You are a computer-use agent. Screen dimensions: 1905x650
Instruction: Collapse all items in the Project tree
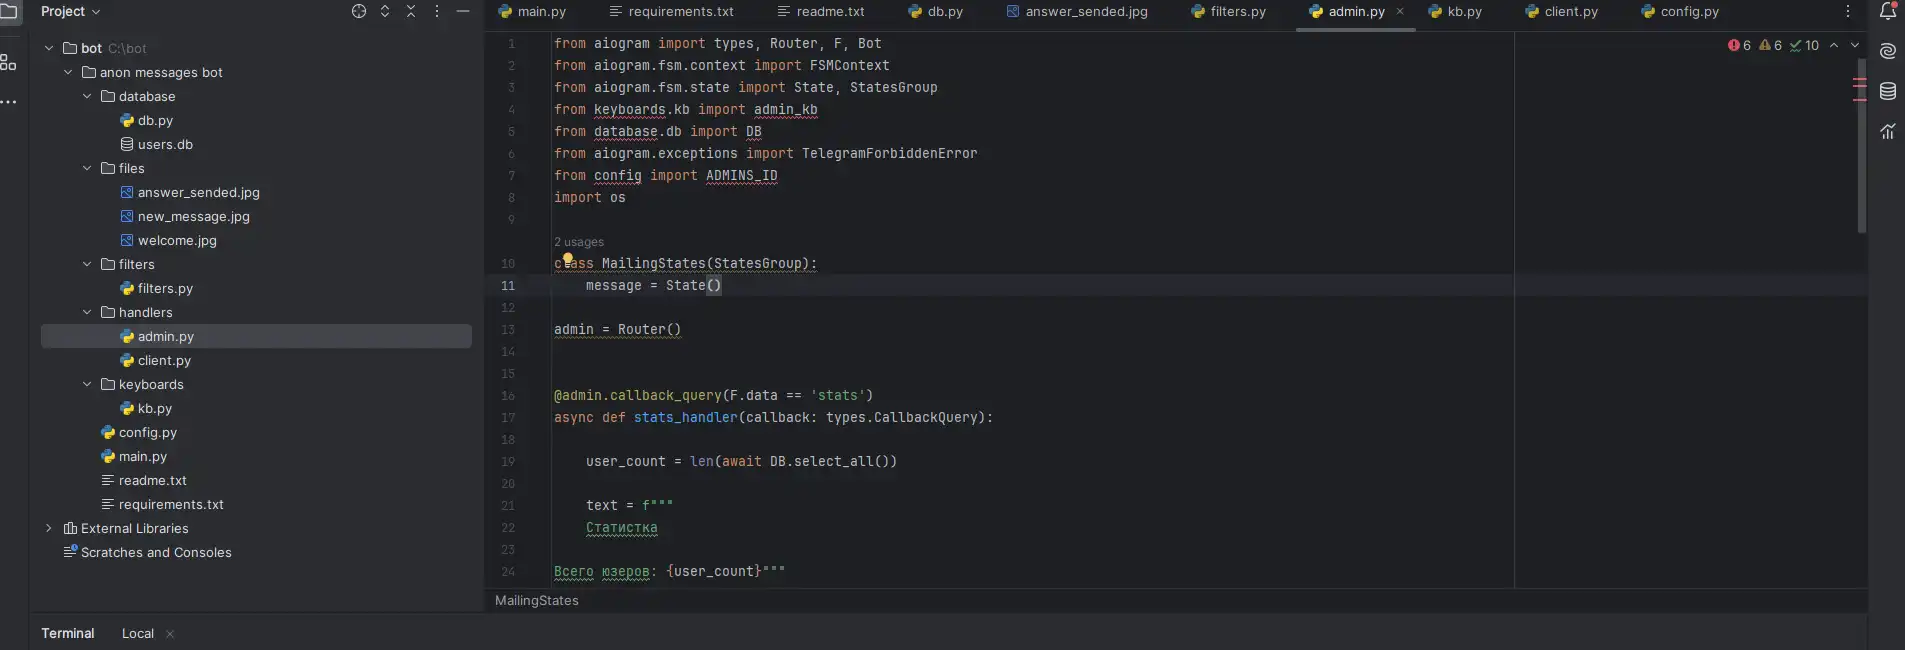pyautogui.click(x=411, y=11)
